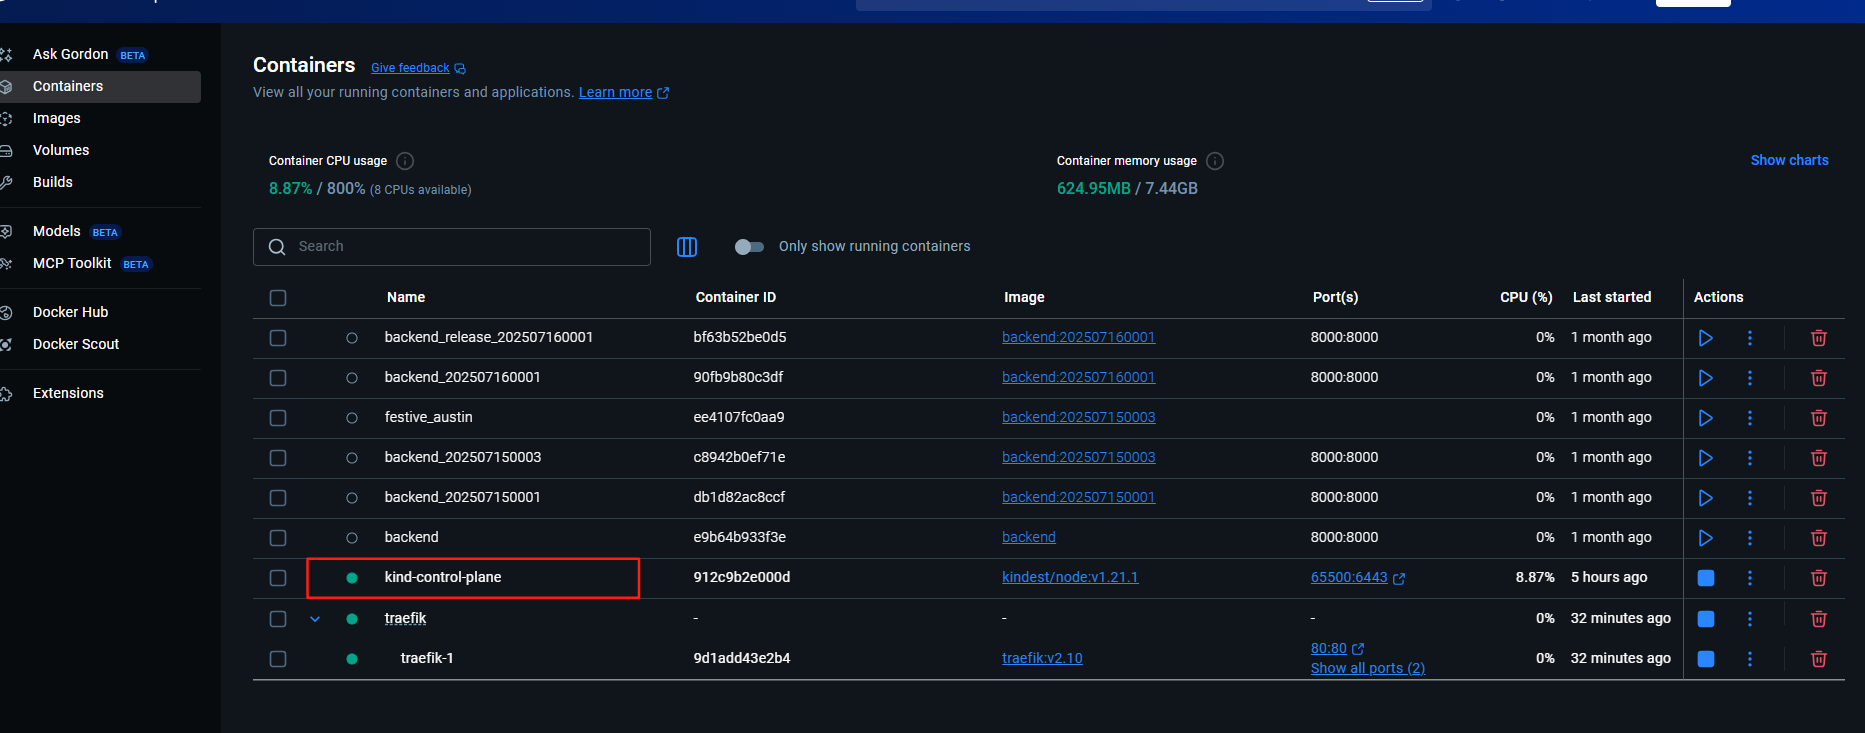Delete the traefik compose group
Viewport: 1865px width, 733px height.
pos(1819,619)
